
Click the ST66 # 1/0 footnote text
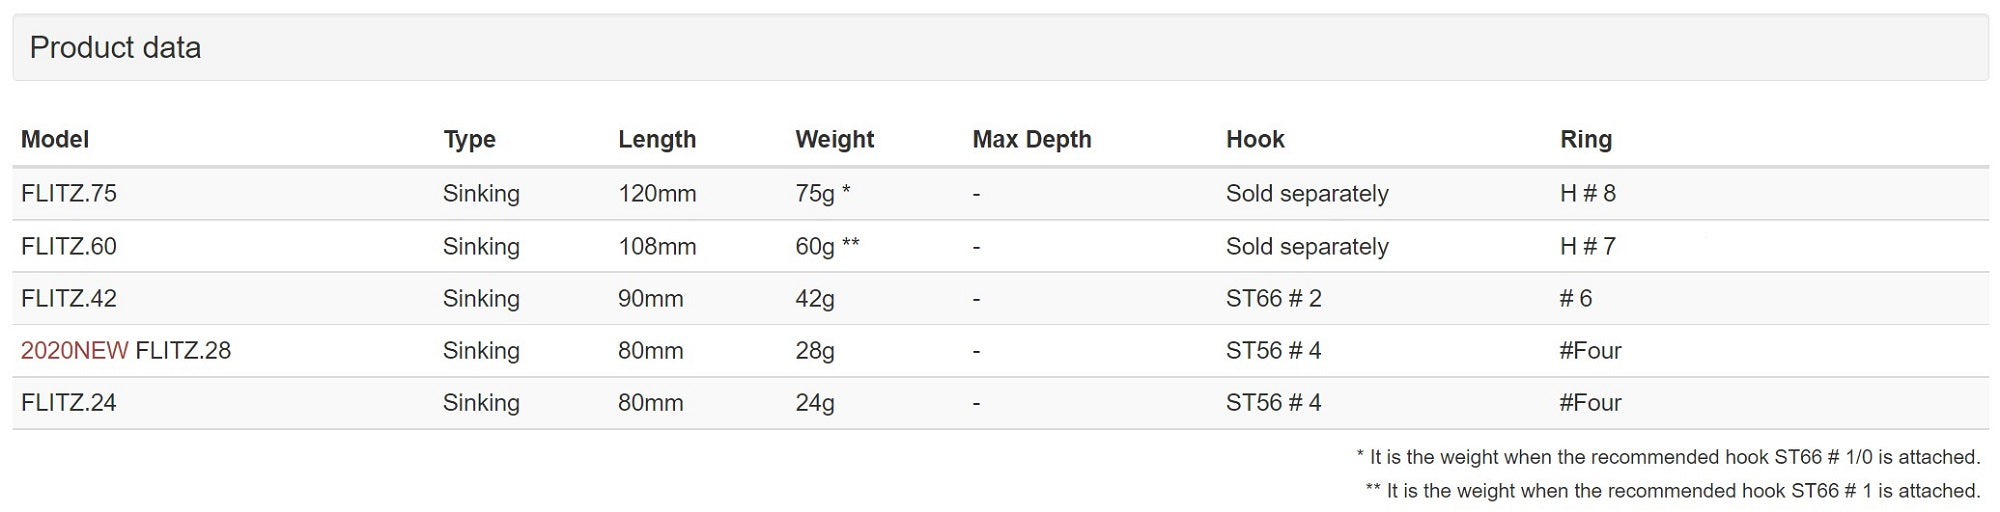[1668, 458]
